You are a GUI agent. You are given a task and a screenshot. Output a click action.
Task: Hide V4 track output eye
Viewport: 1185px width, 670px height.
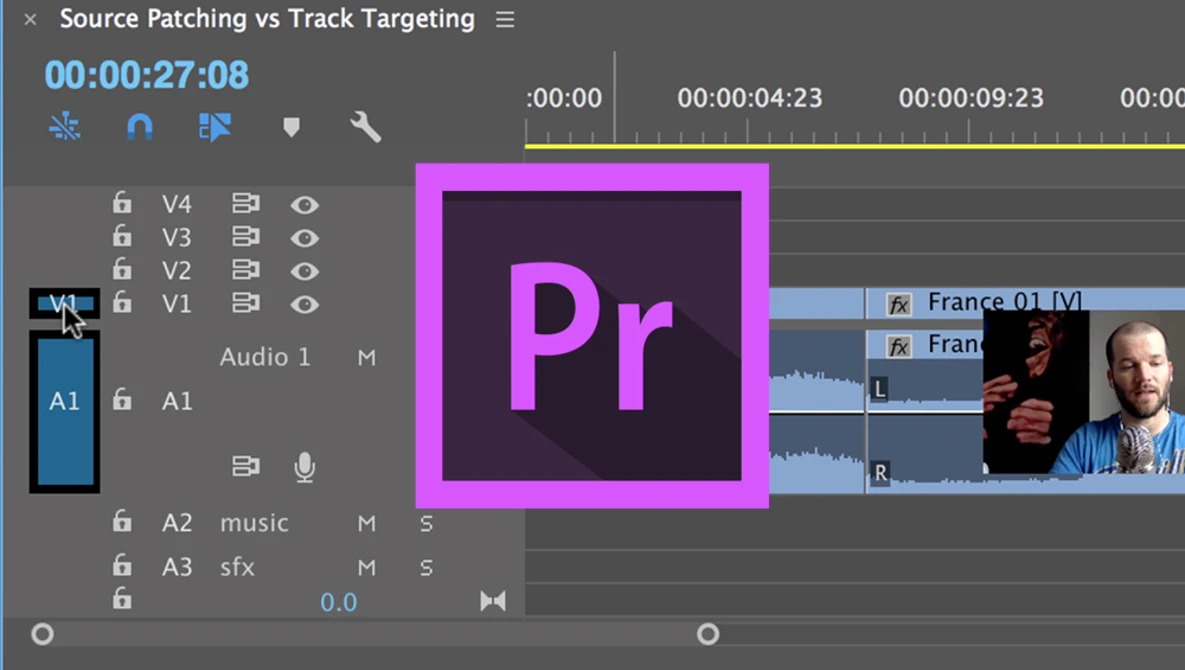(305, 205)
